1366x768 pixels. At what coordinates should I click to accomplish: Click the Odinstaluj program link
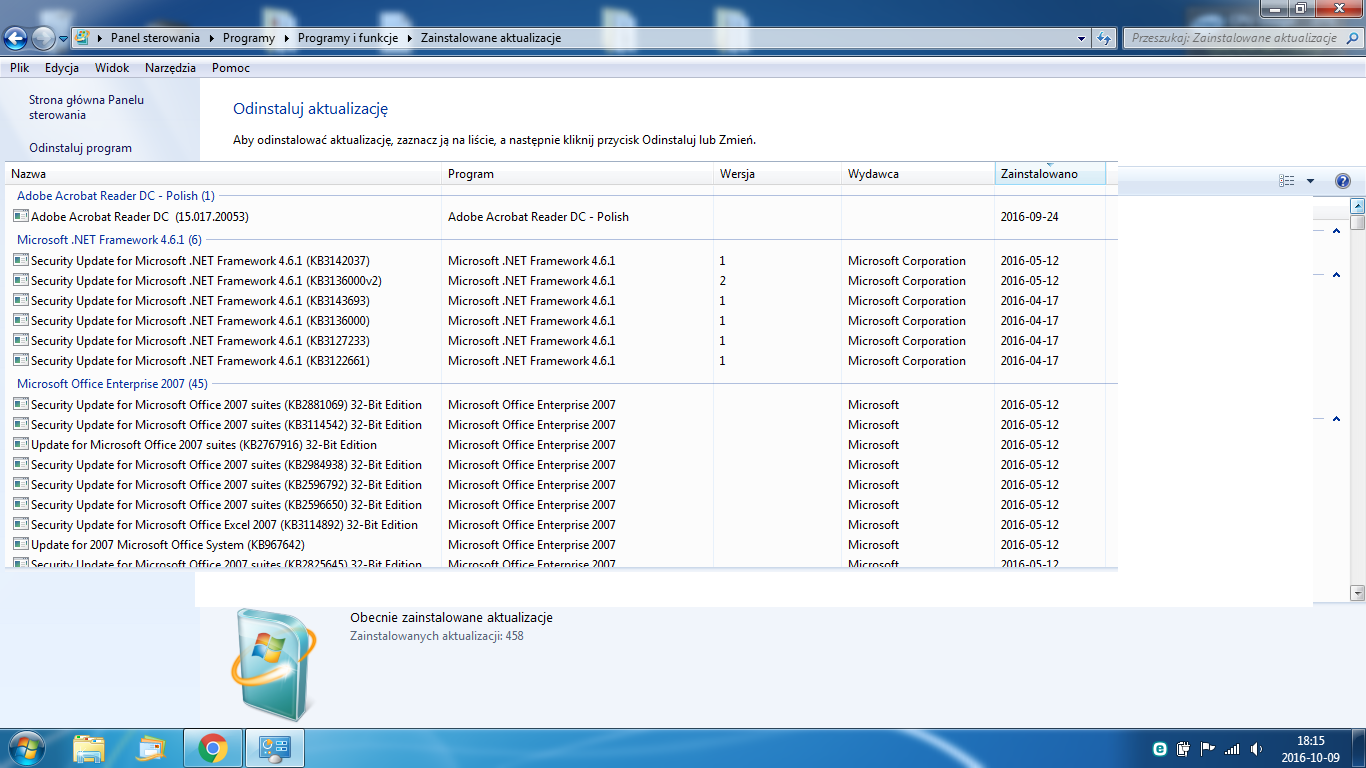[80, 148]
